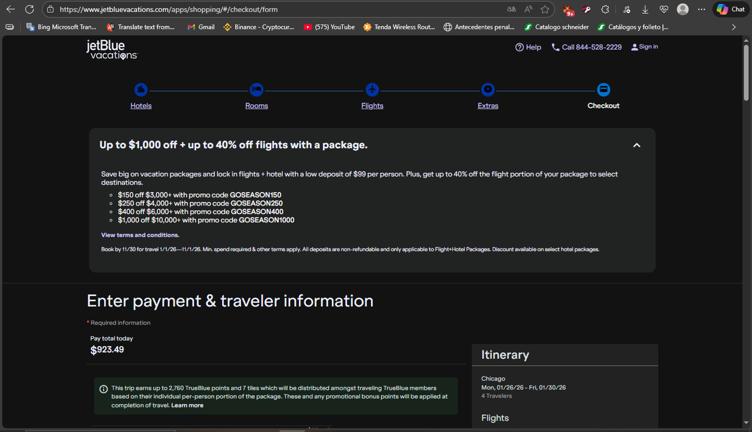The image size is (752, 432).
Task: Open Copilot Chat button
Action: click(x=731, y=9)
